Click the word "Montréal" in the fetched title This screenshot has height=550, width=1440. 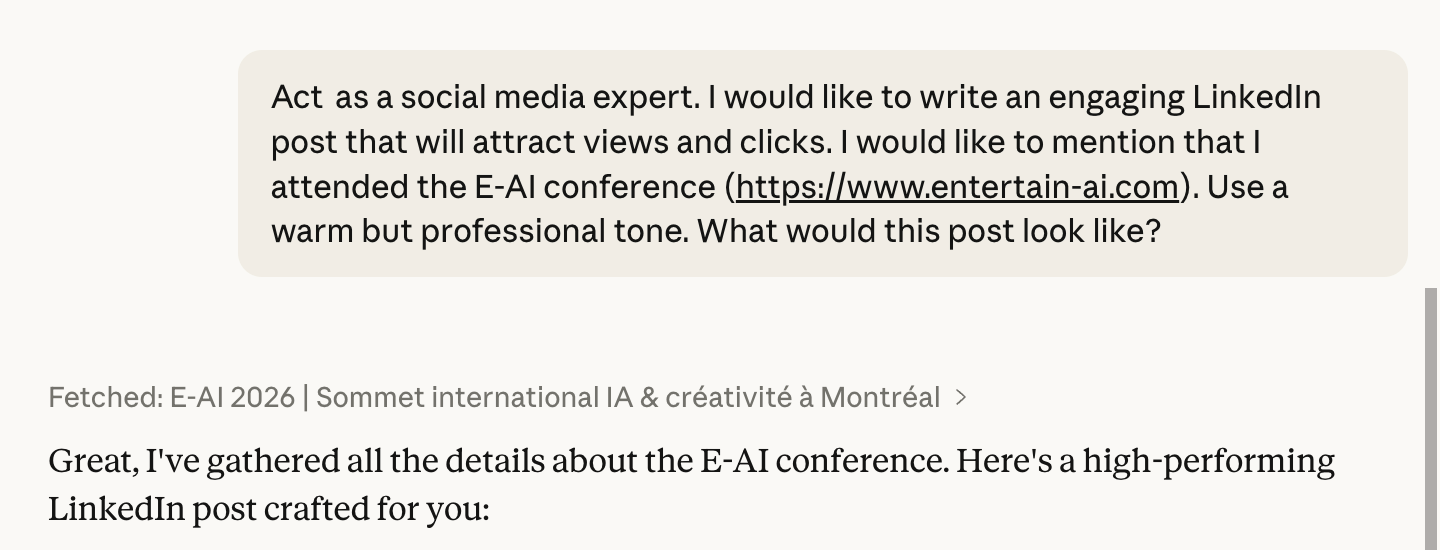tap(880, 398)
